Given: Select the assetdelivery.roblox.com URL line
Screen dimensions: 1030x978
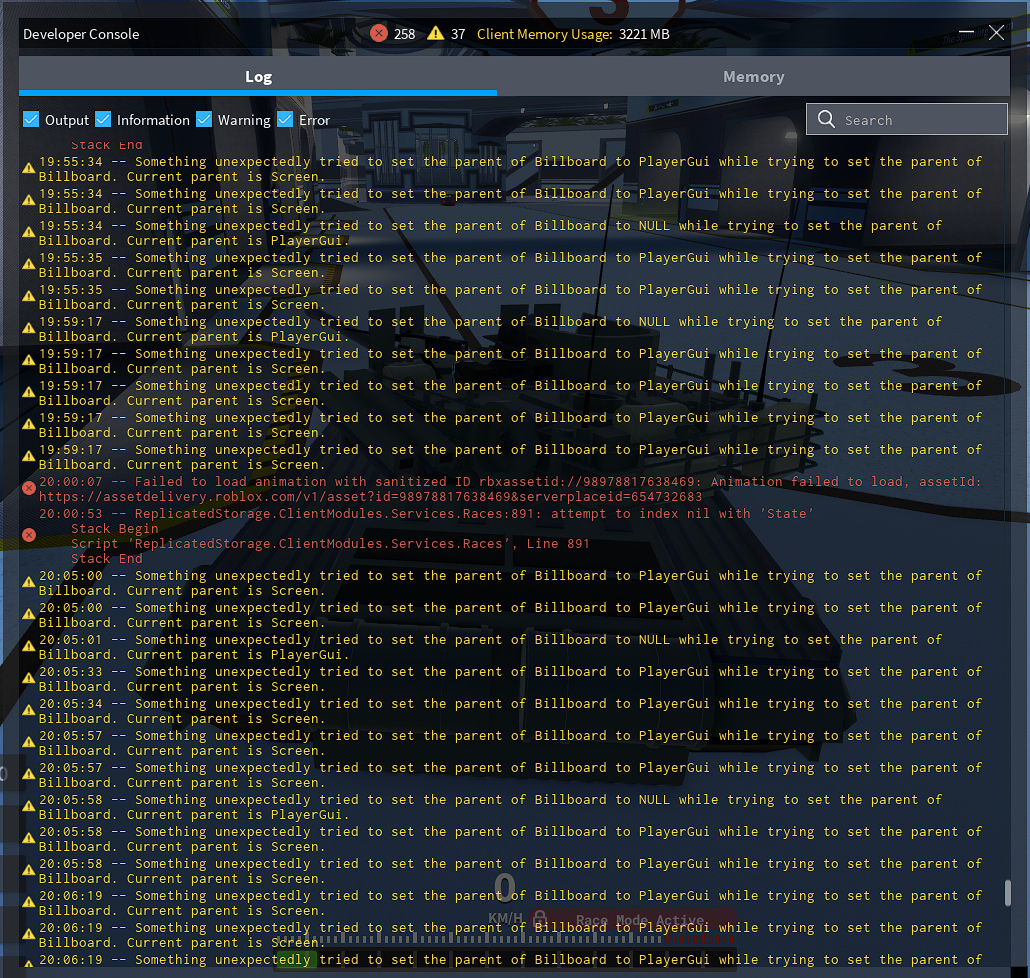Looking at the screenshot, I should [370, 497].
